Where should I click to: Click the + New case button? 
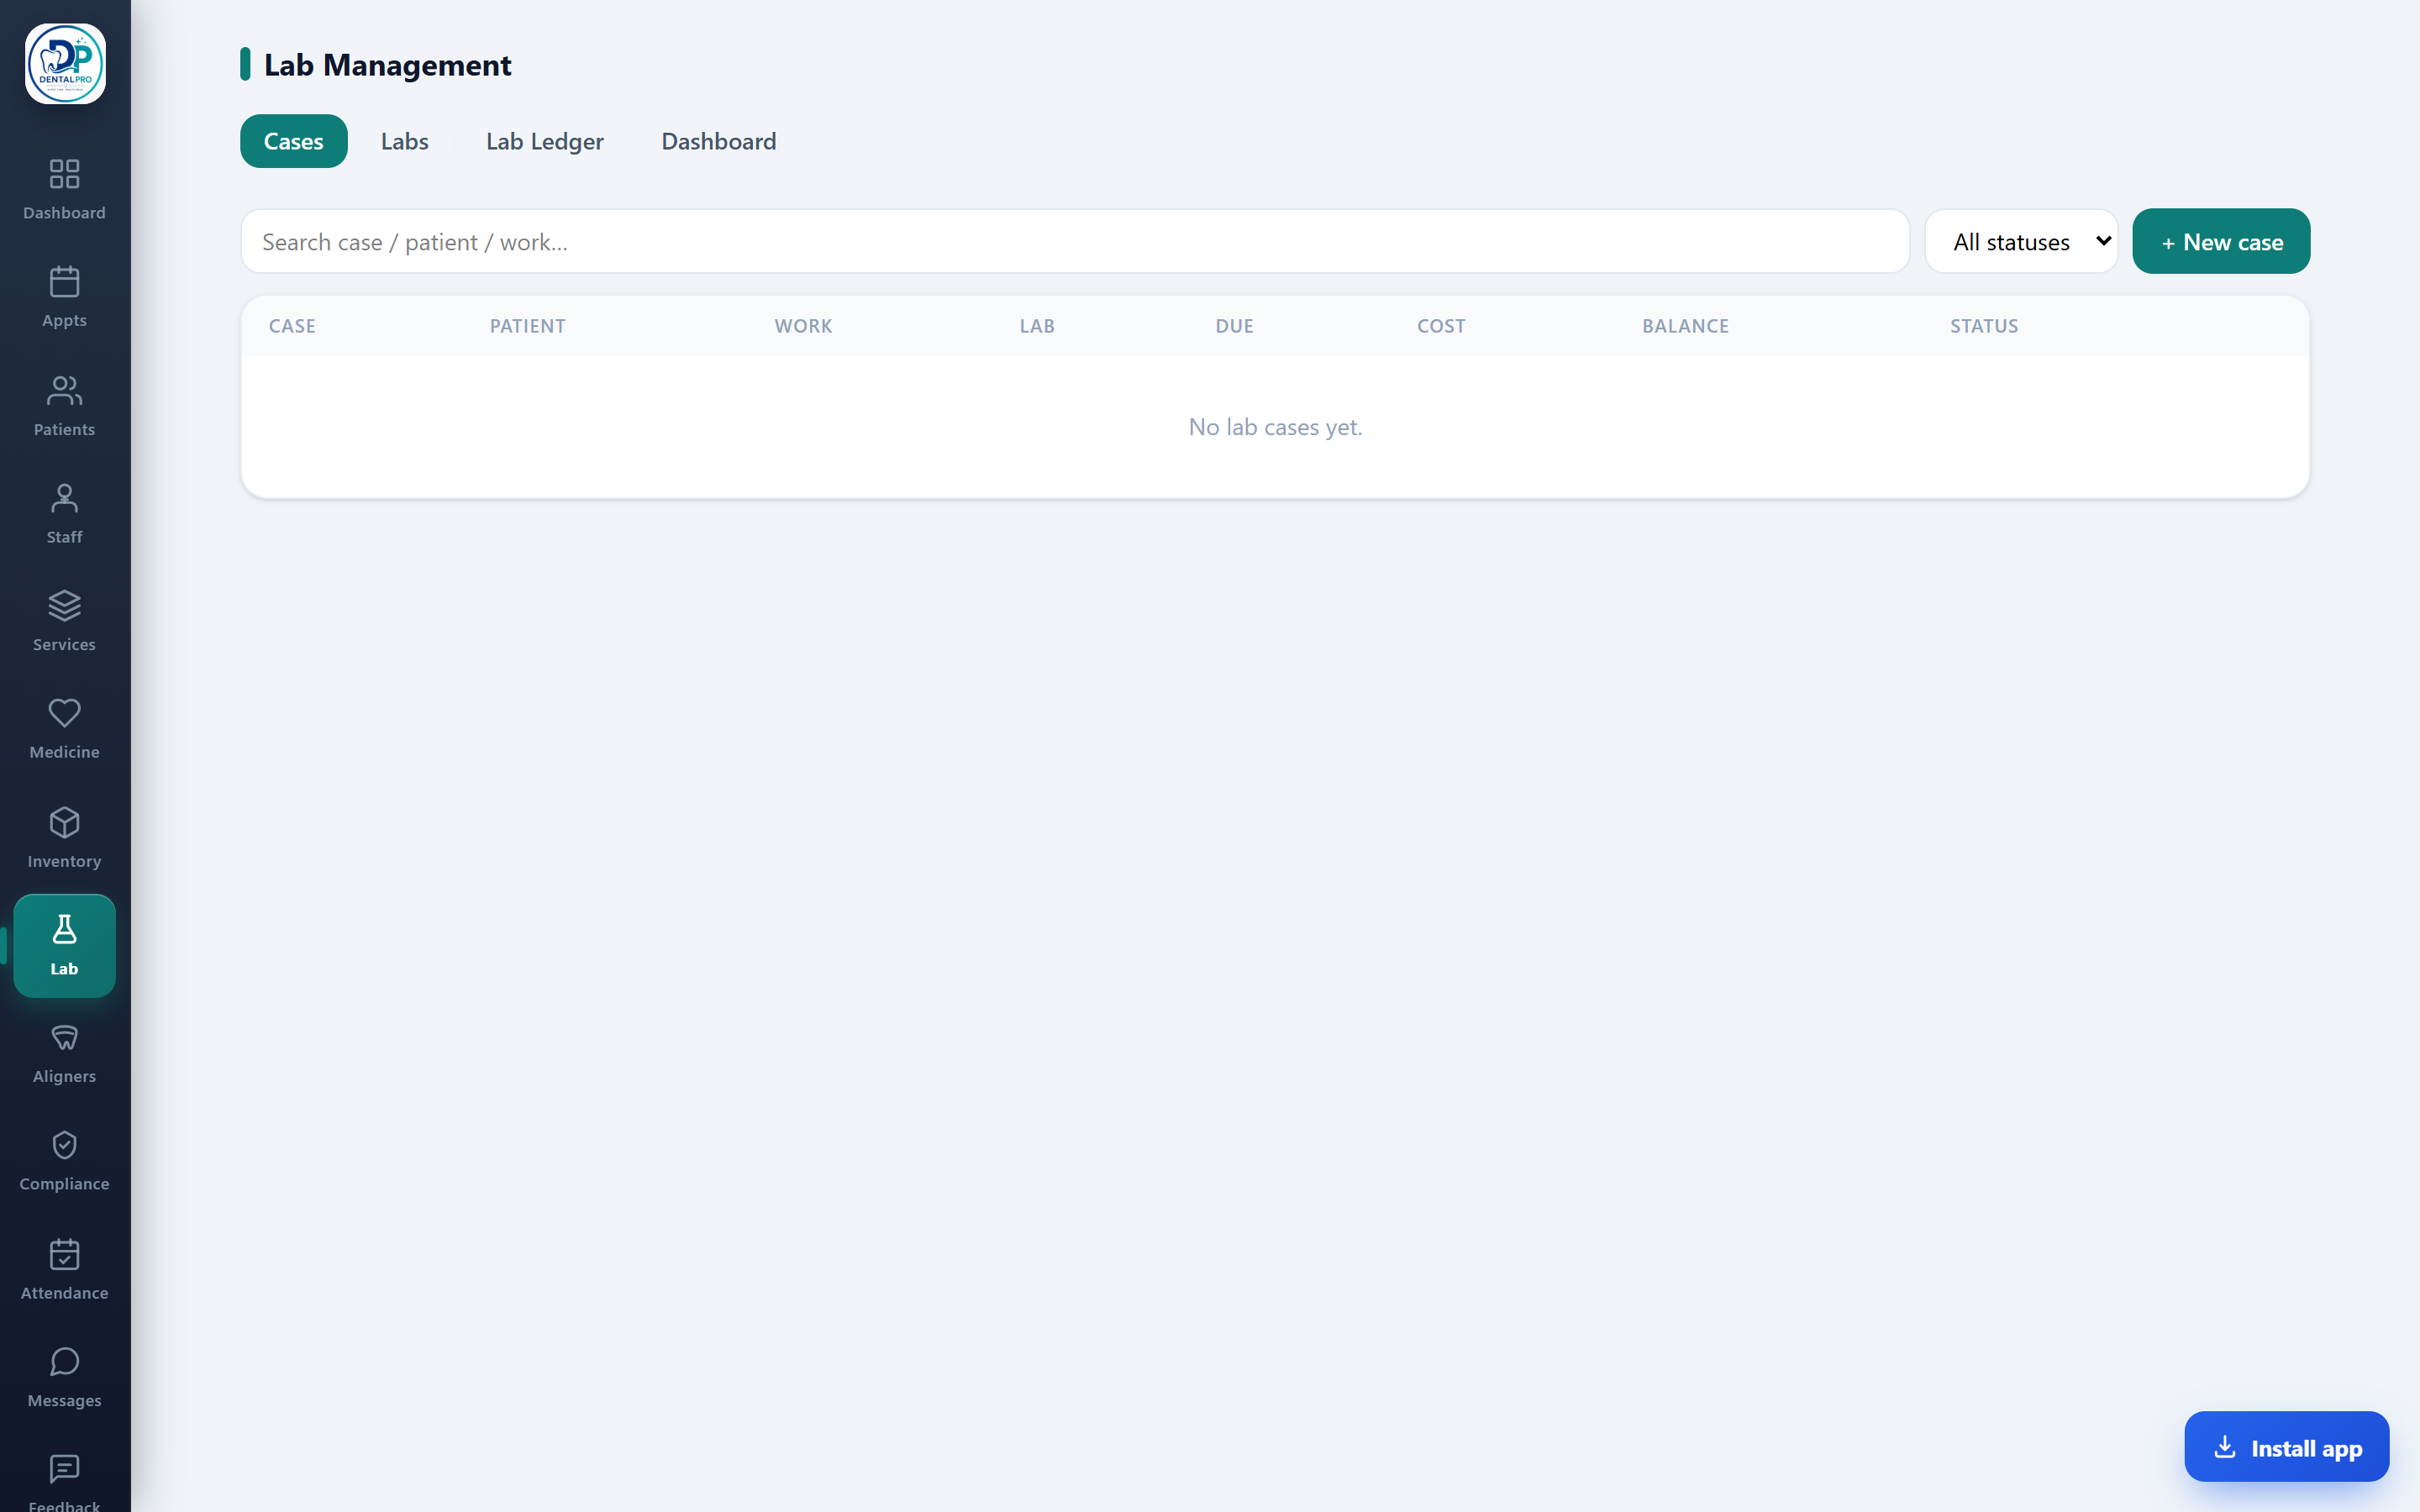[2221, 241]
